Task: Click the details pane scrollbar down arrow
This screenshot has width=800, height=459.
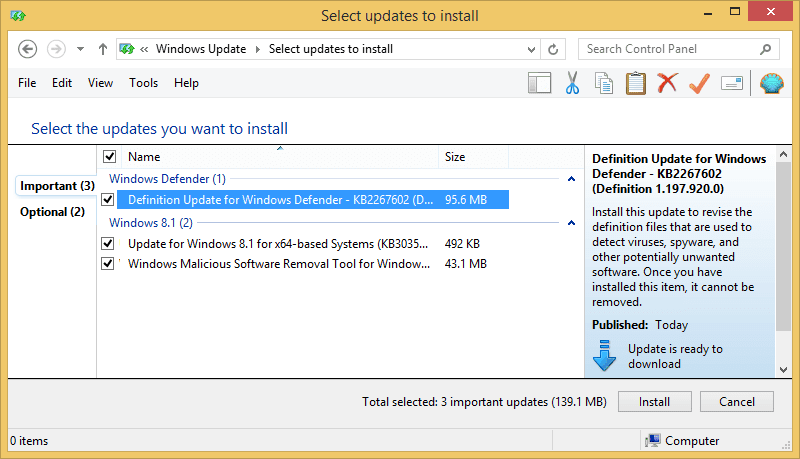Action: [x=784, y=370]
